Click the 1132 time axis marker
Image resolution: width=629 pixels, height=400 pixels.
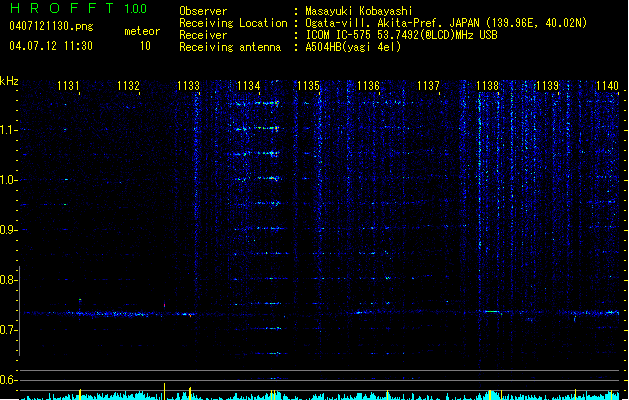point(128,86)
